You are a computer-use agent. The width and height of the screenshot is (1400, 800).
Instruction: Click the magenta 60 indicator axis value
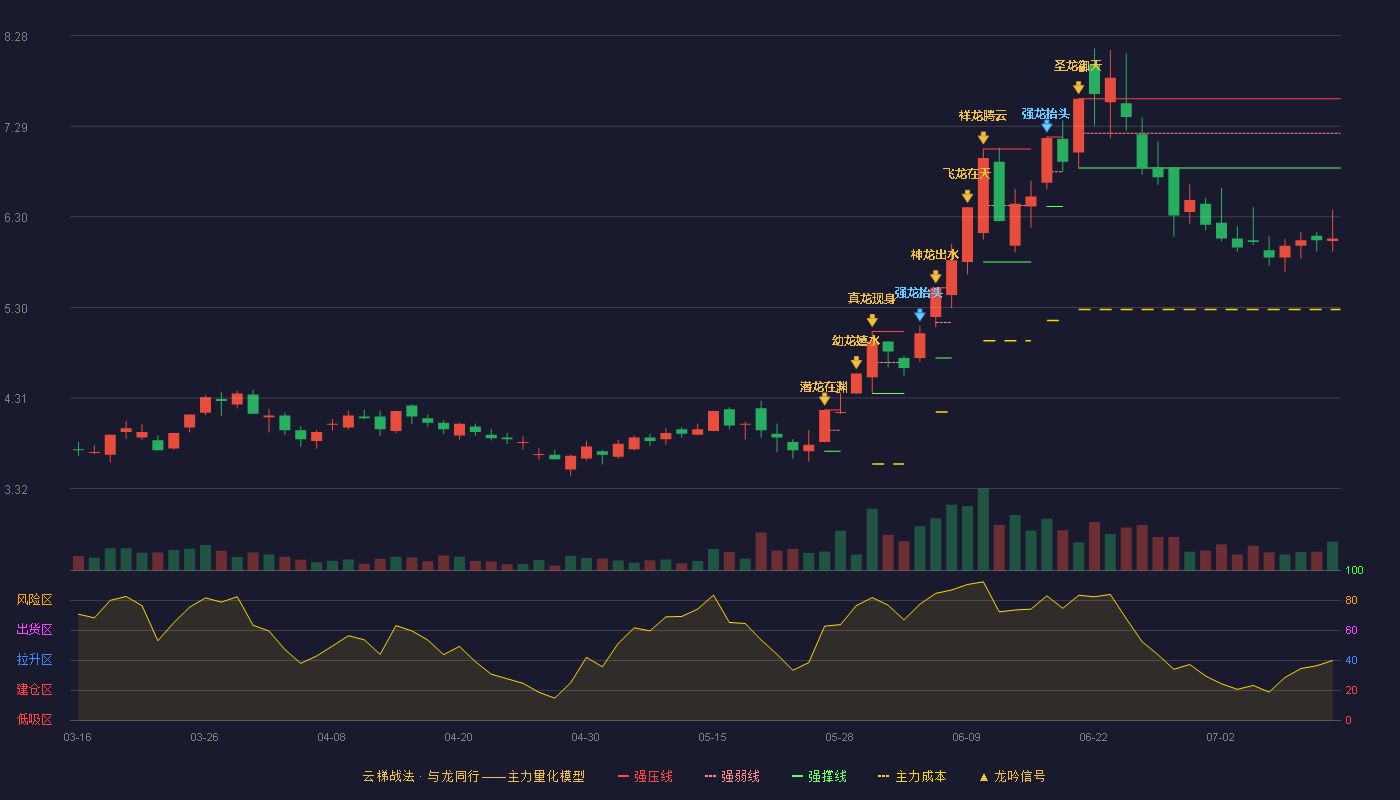coord(1351,630)
